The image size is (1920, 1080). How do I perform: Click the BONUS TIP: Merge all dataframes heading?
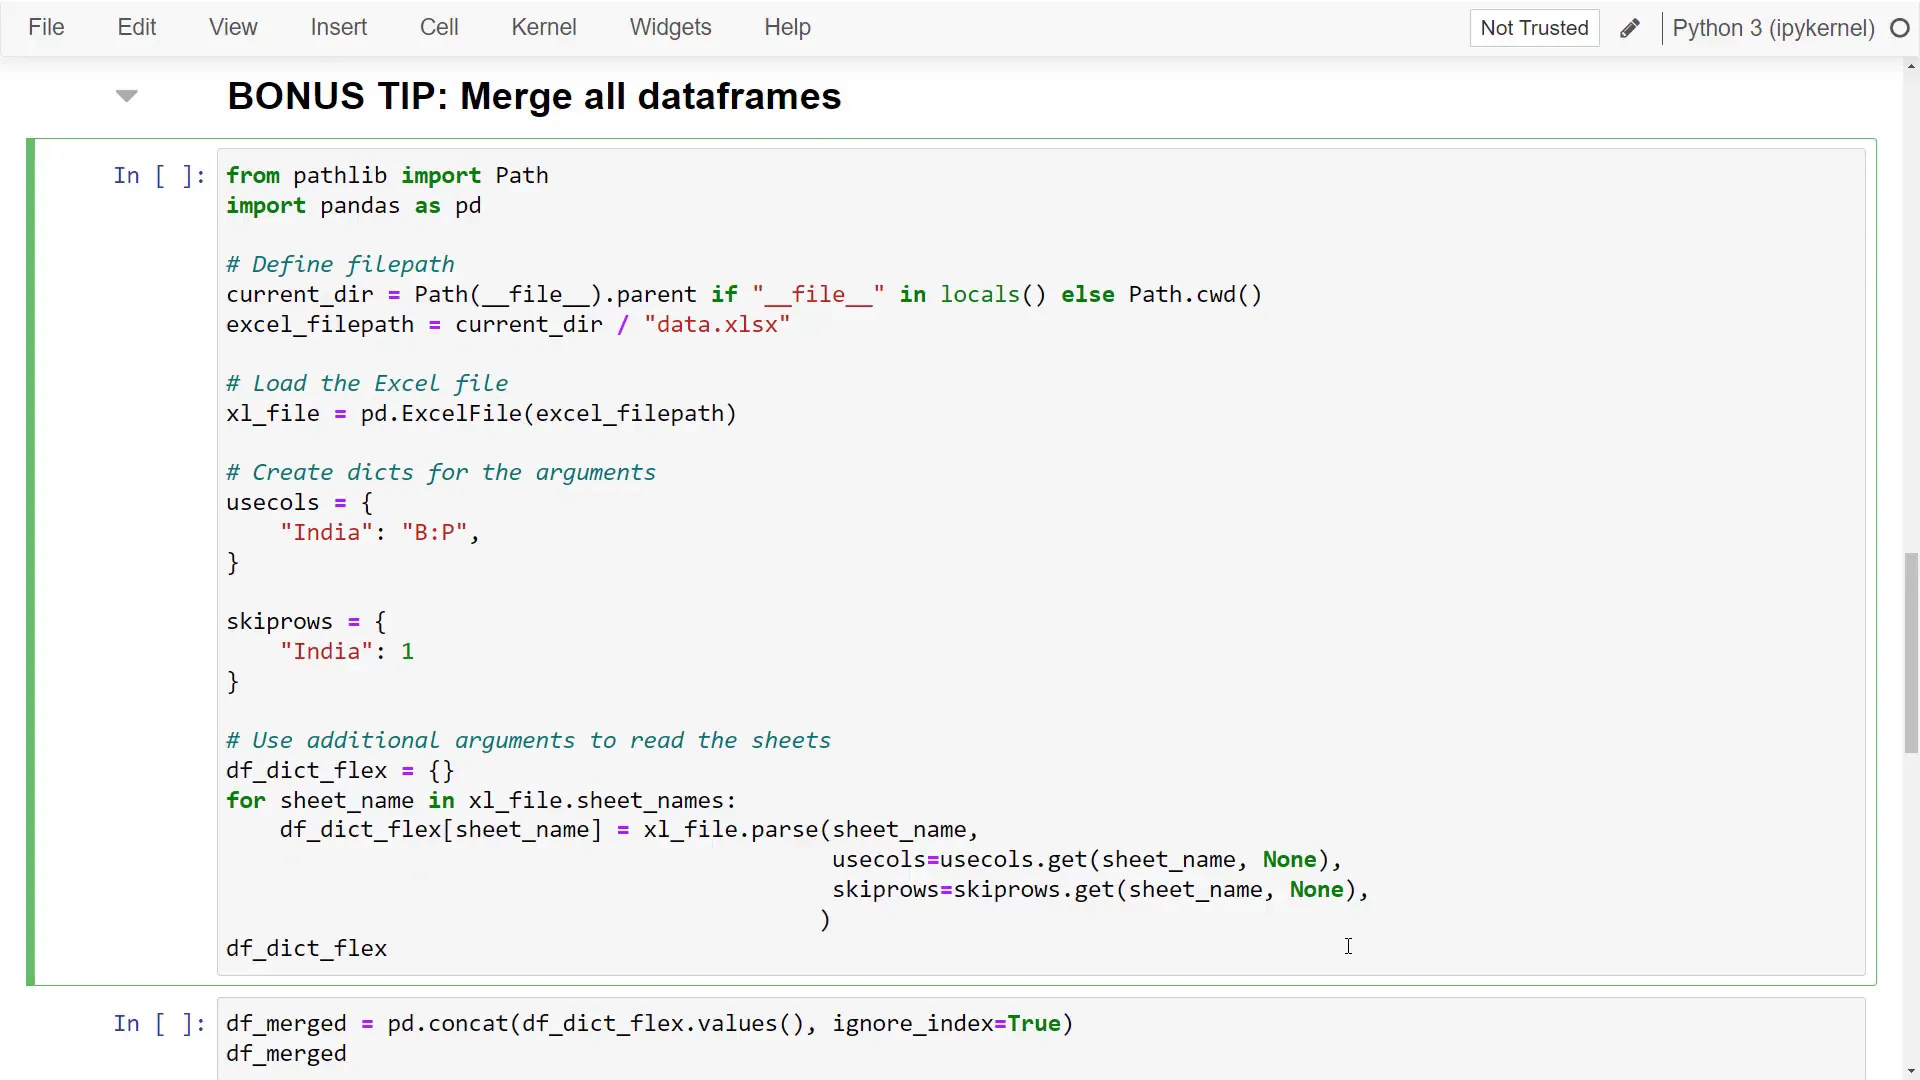534,96
